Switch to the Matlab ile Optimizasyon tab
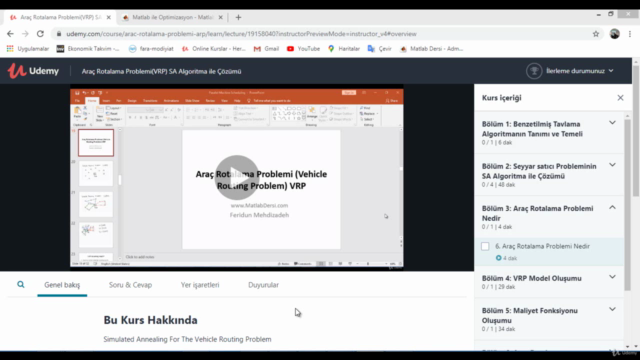The image size is (640, 360). (x=172, y=17)
